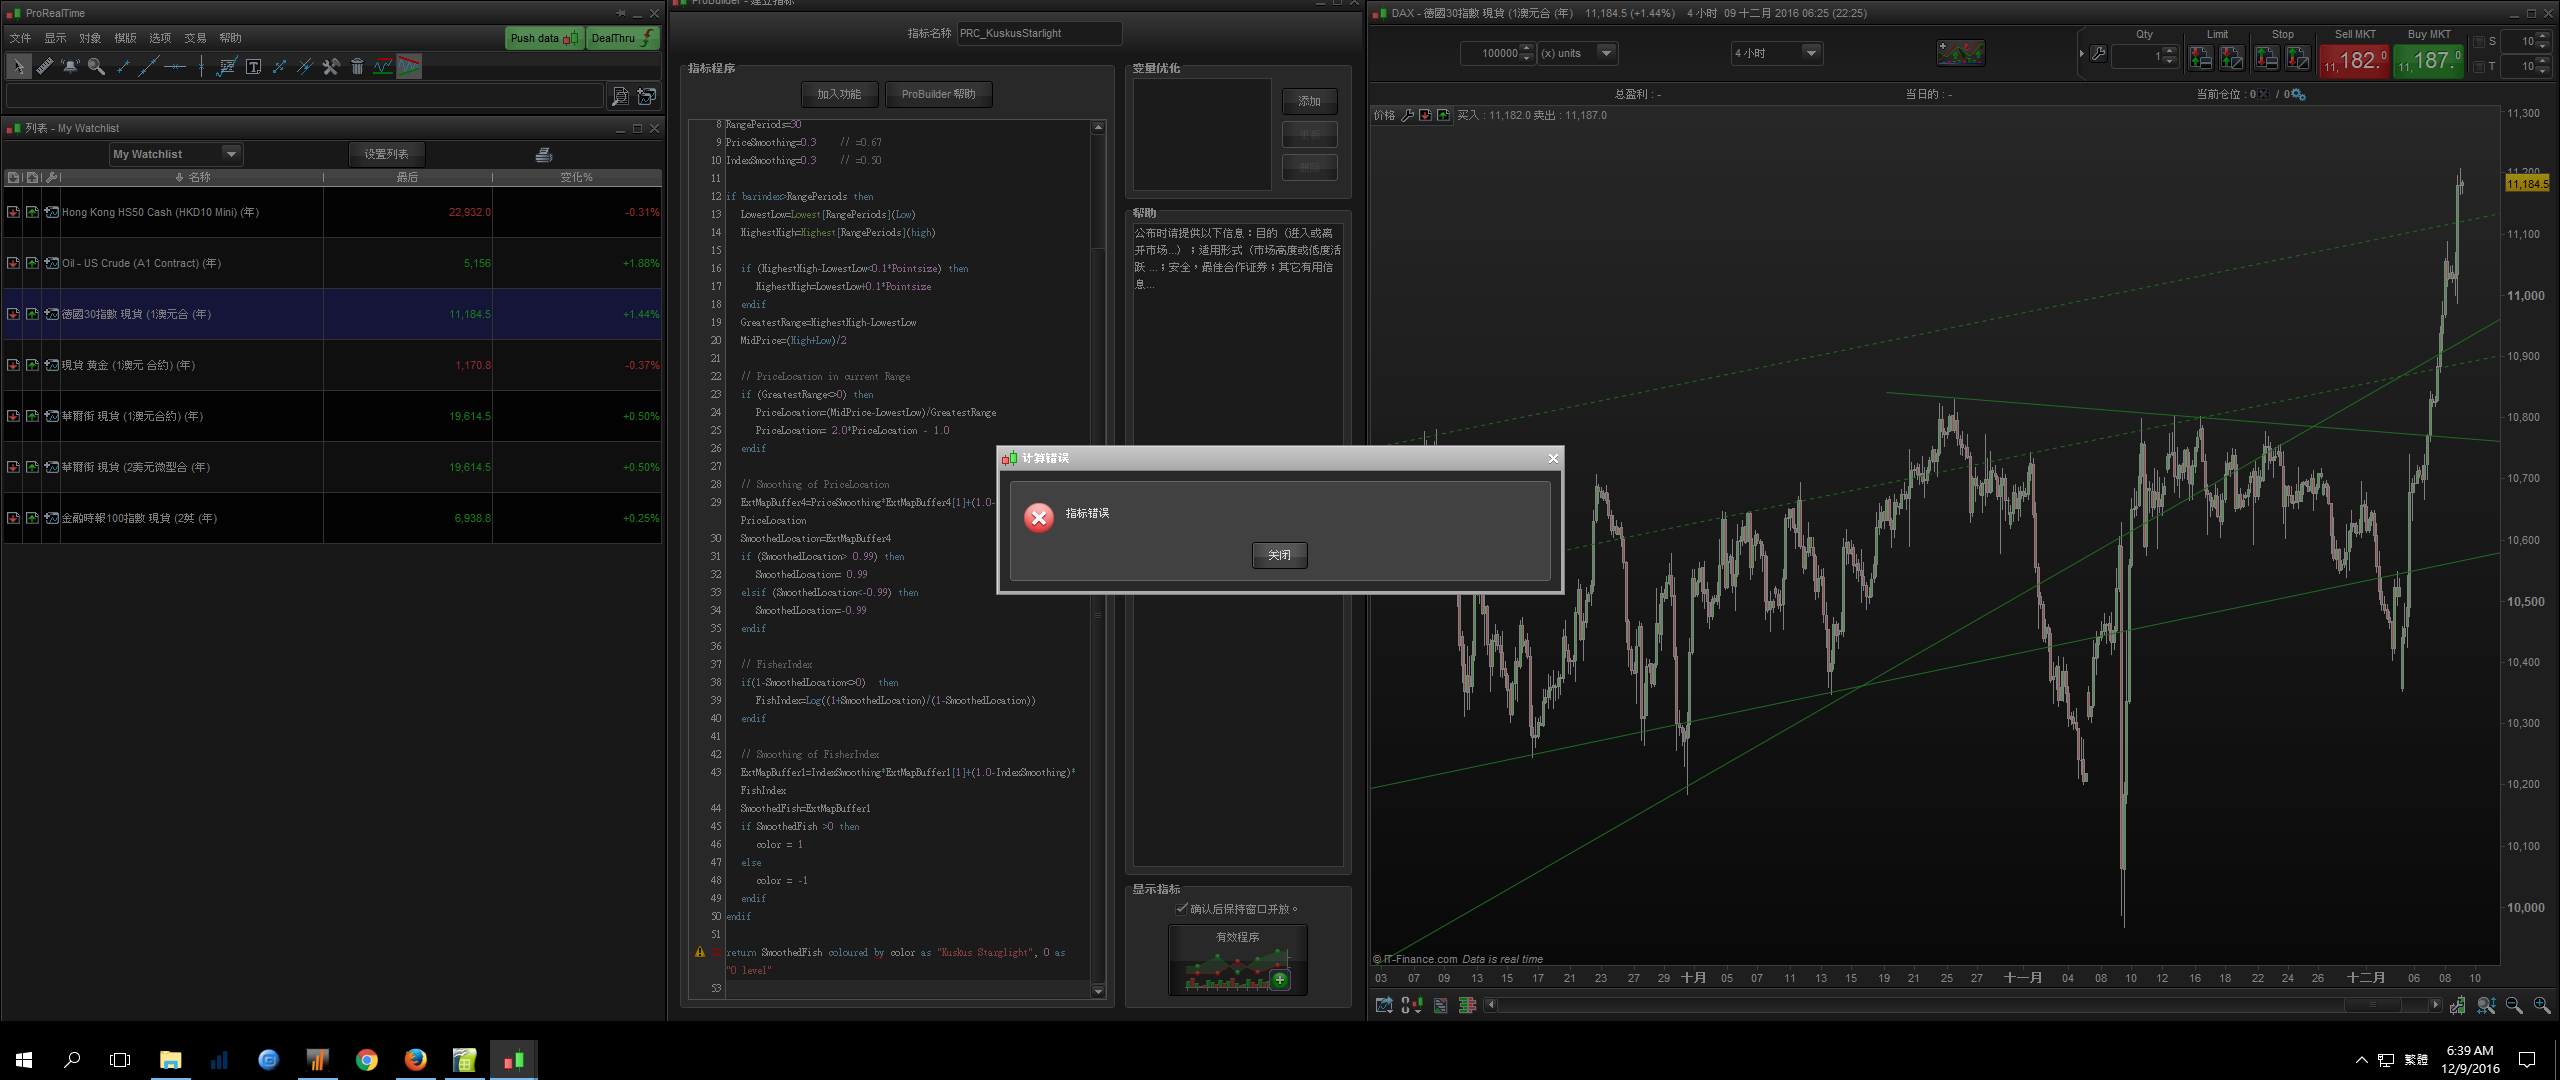Click the trash delete objects icon
Screen dimensions: 2560x1080
tap(357, 67)
